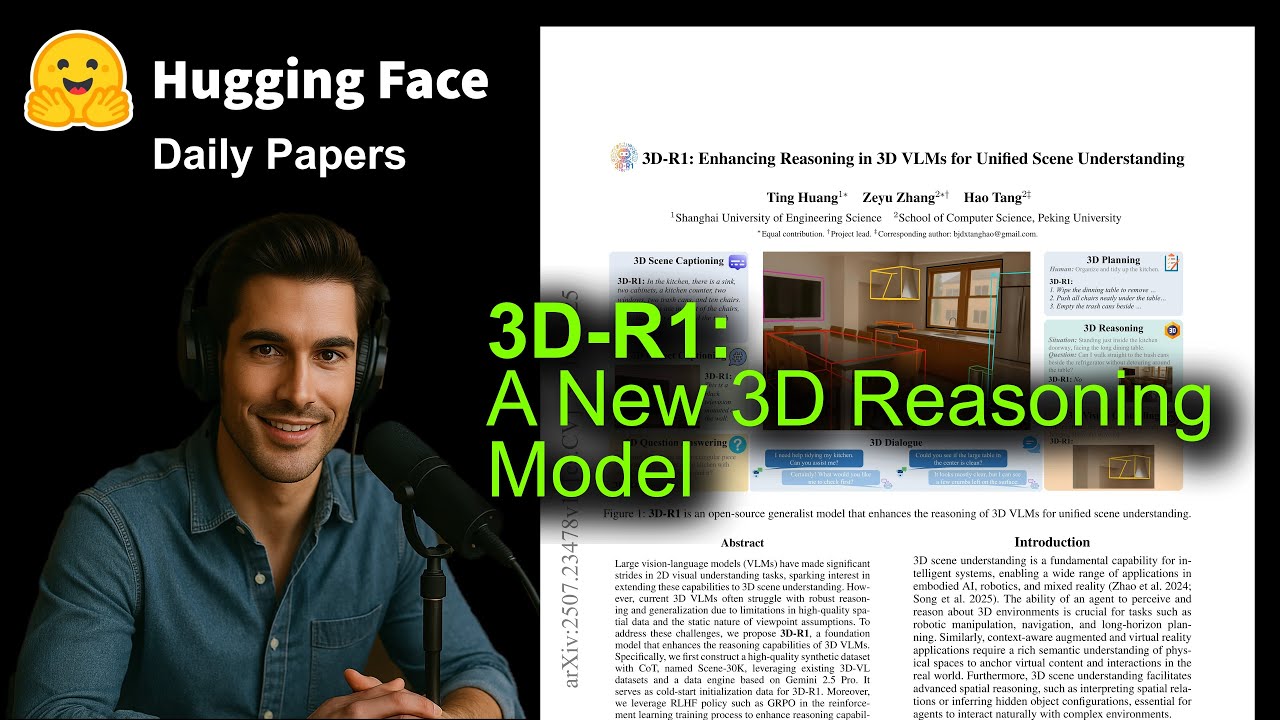Click the "Hugging Face" brand name
This screenshot has height=720, width=1280.
coord(320,82)
